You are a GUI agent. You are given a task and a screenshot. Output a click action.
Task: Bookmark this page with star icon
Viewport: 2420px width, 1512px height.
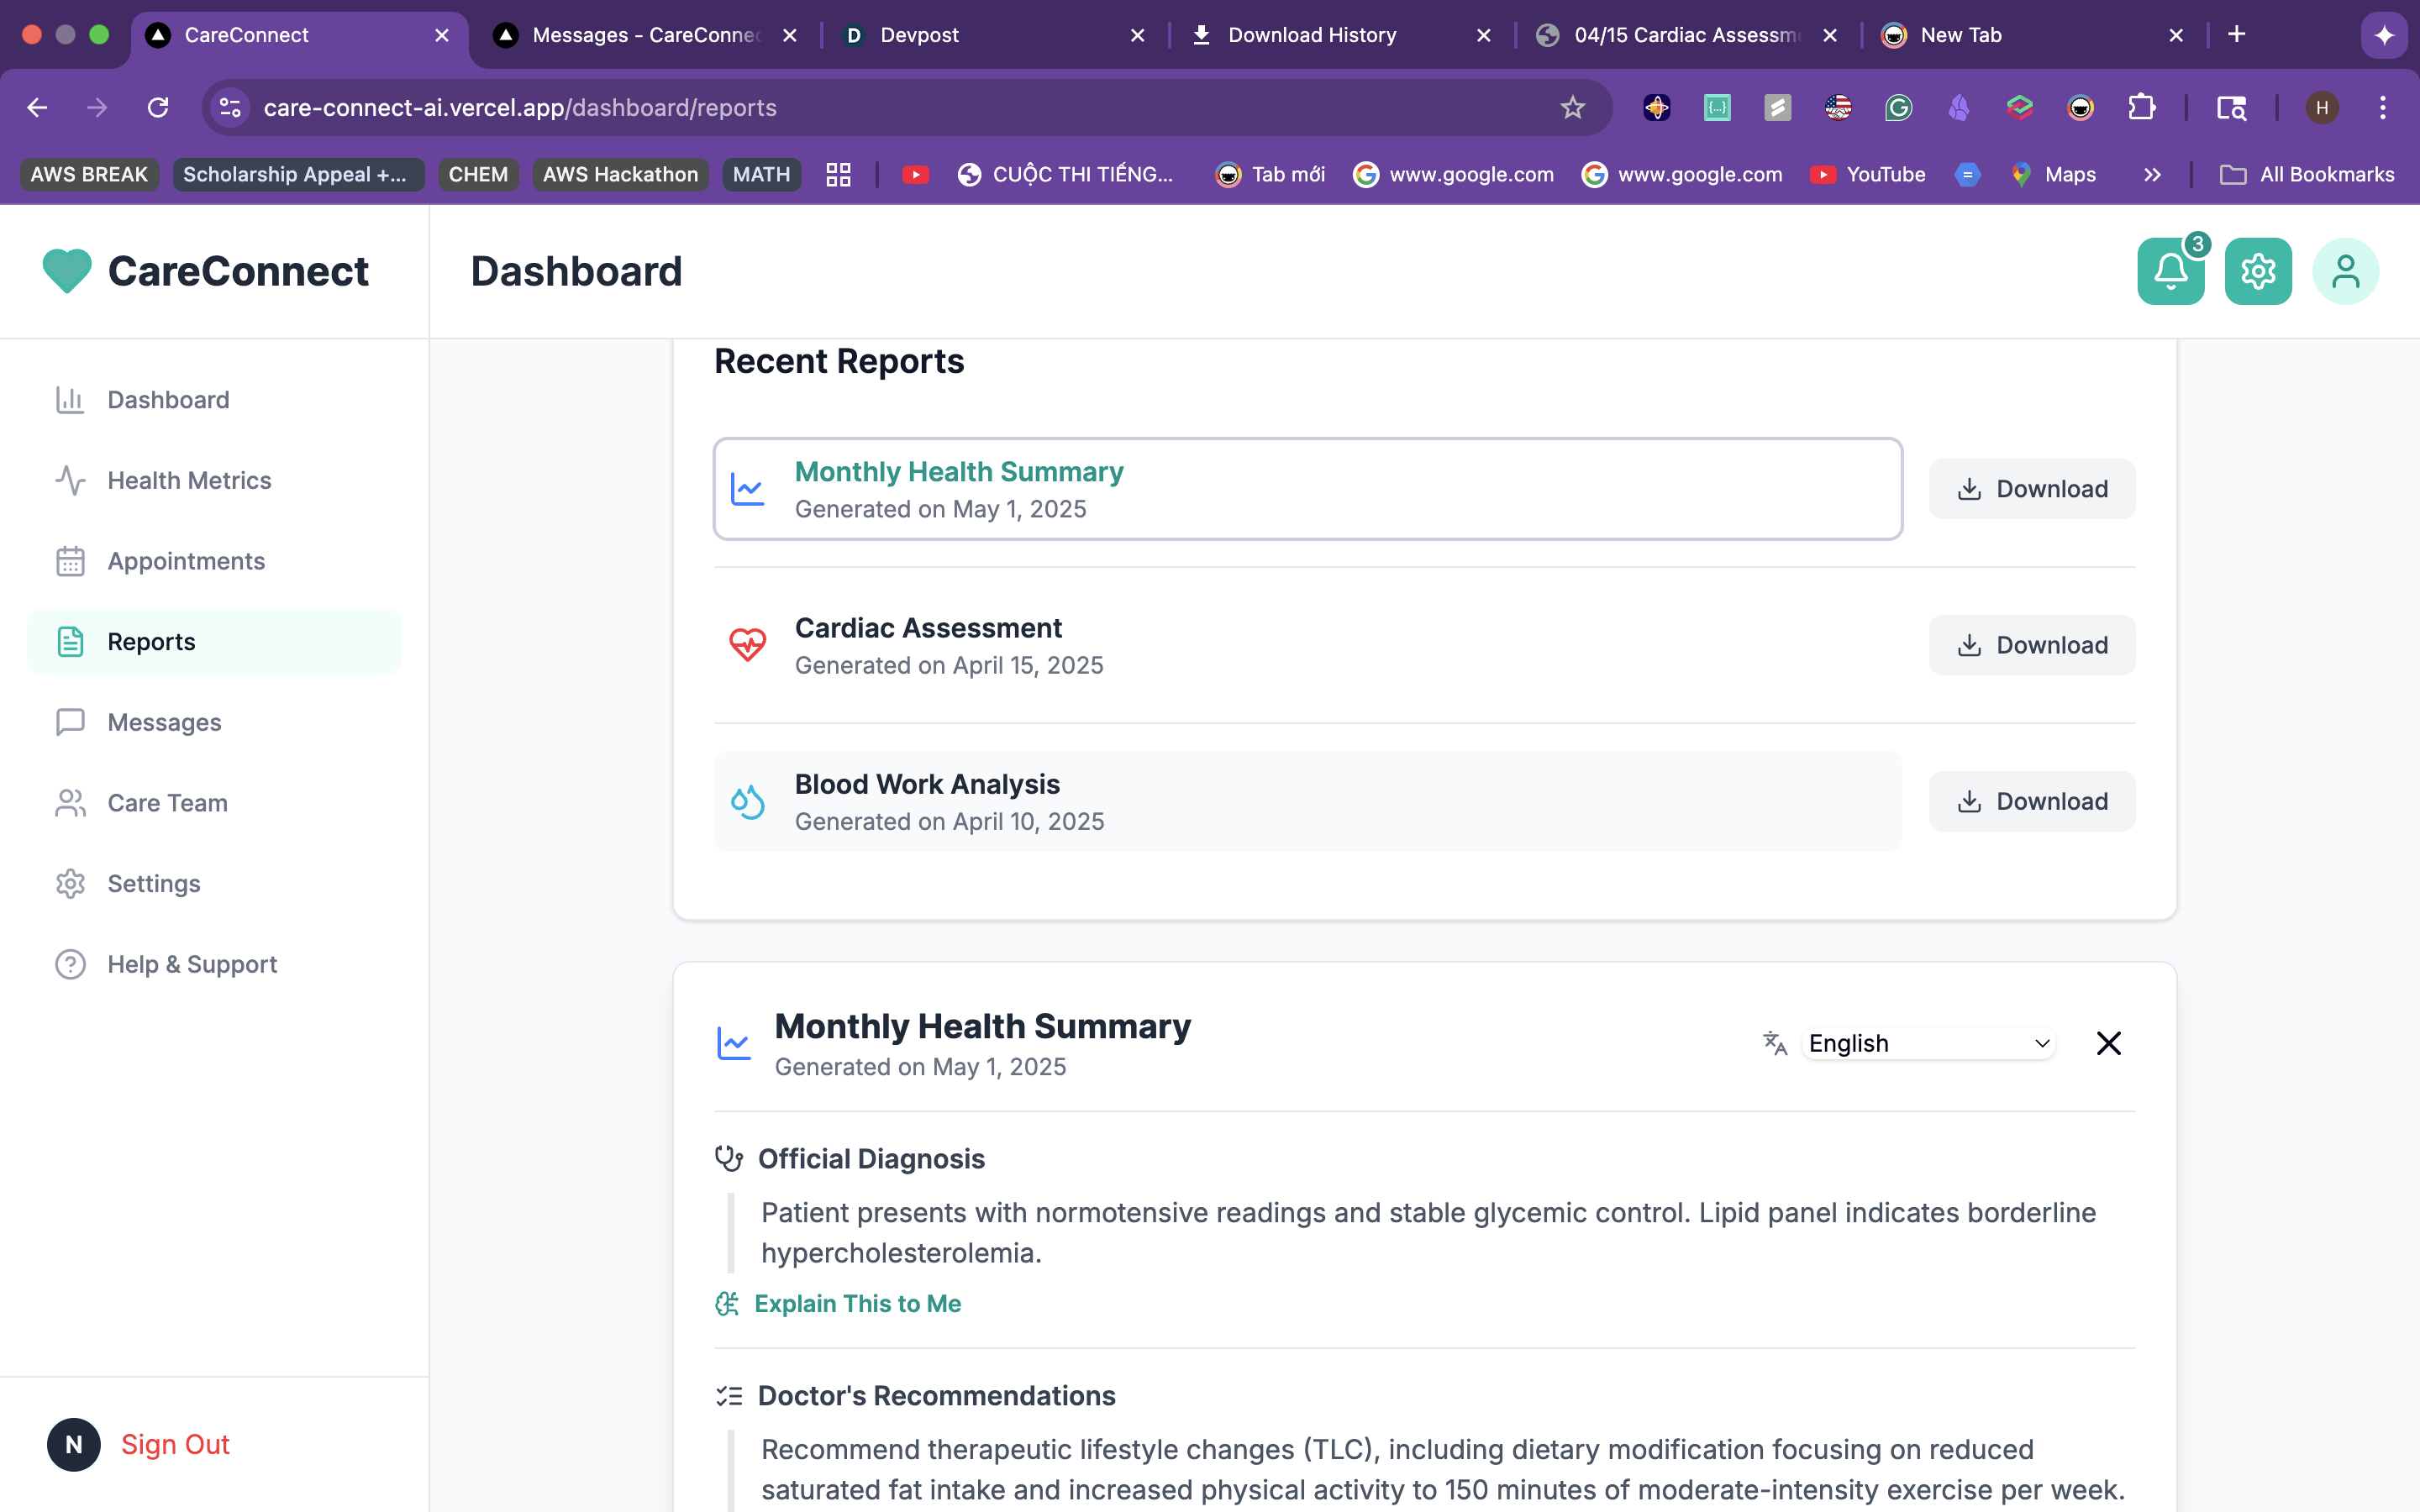pos(1572,107)
